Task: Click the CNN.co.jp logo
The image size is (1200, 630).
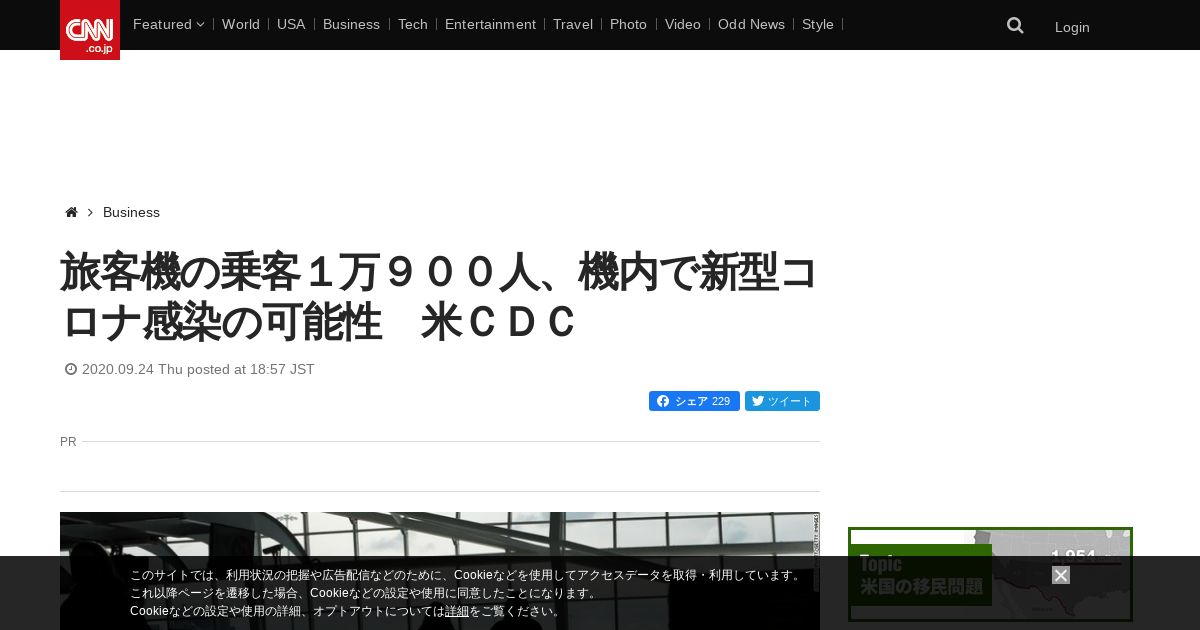Action: point(90,30)
